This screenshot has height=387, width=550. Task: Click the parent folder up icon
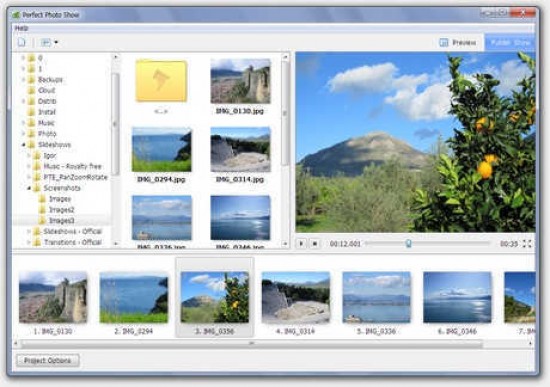click(161, 81)
